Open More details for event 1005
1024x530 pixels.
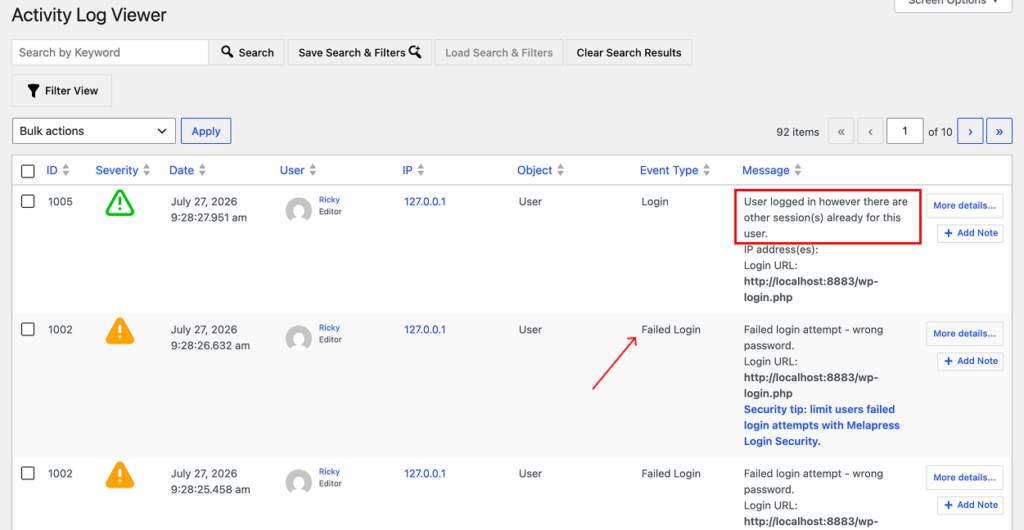965,206
